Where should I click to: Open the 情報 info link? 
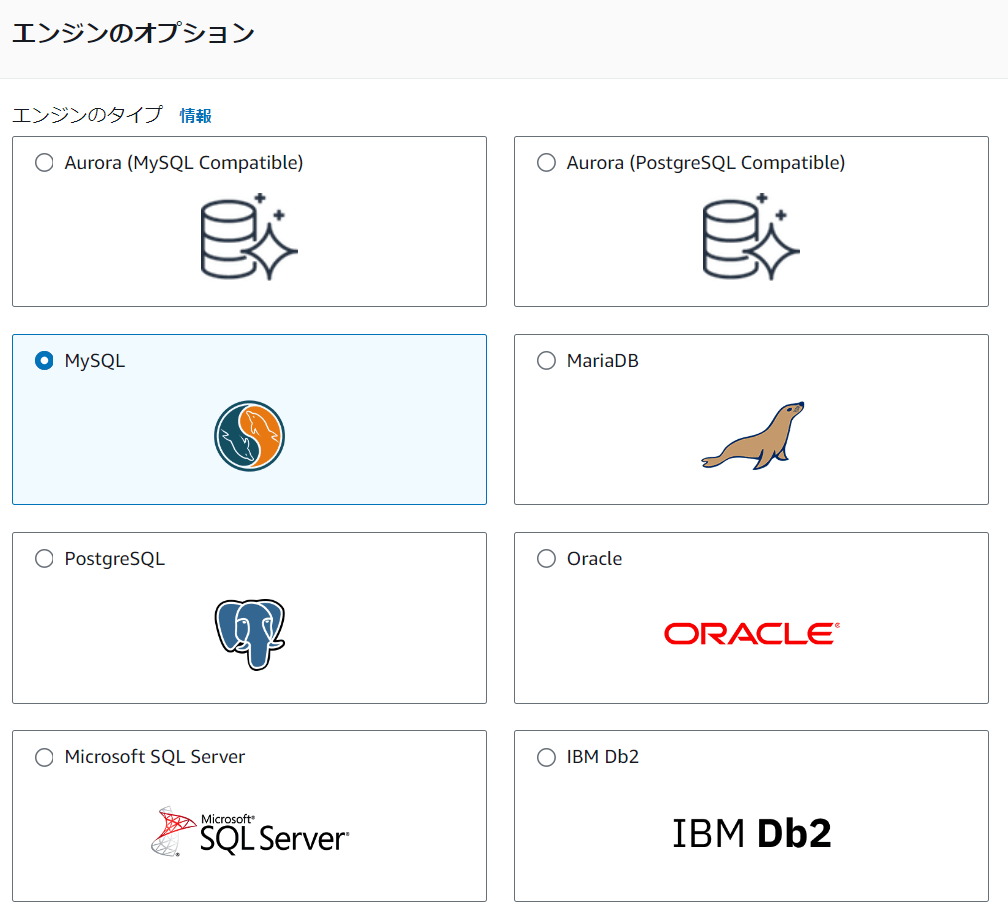tap(195, 116)
